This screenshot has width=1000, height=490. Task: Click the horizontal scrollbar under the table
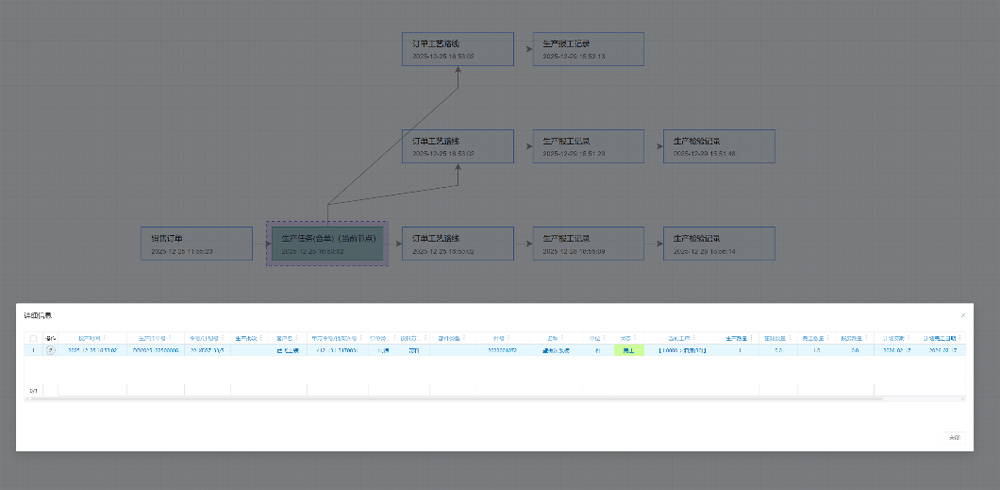[450, 398]
